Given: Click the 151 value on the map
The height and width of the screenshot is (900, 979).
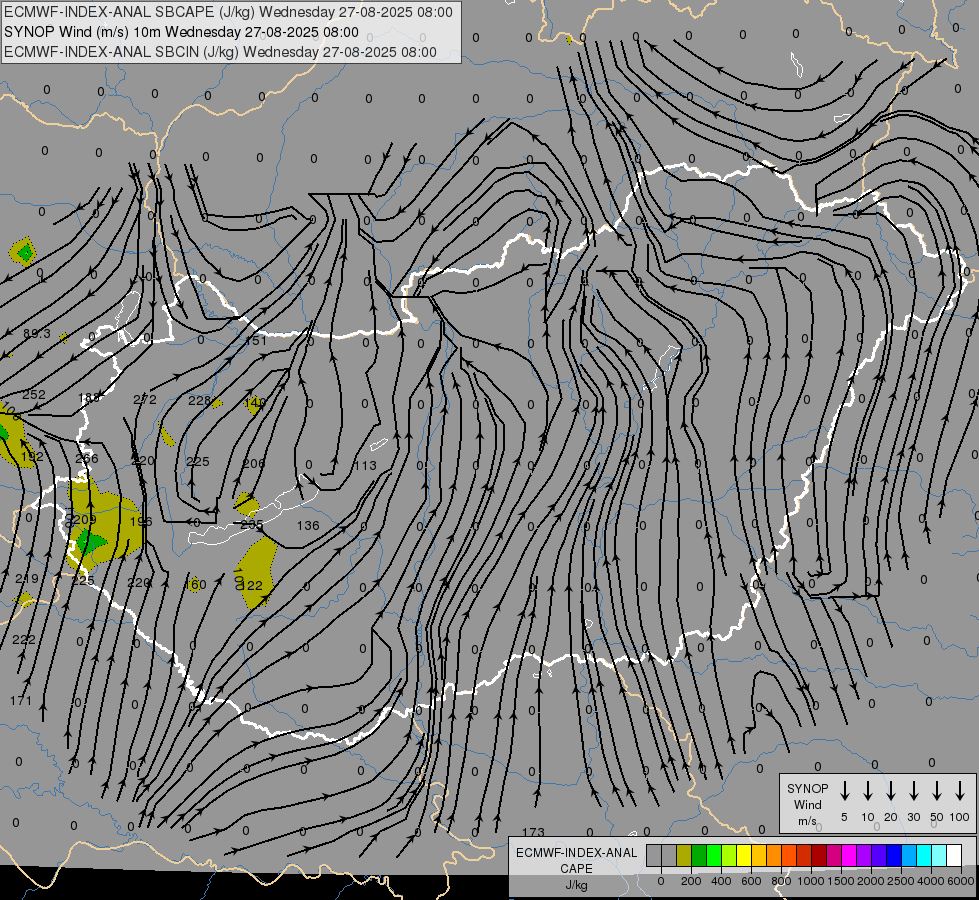Looking at the screenshot, I should click(x=256, y=340).
